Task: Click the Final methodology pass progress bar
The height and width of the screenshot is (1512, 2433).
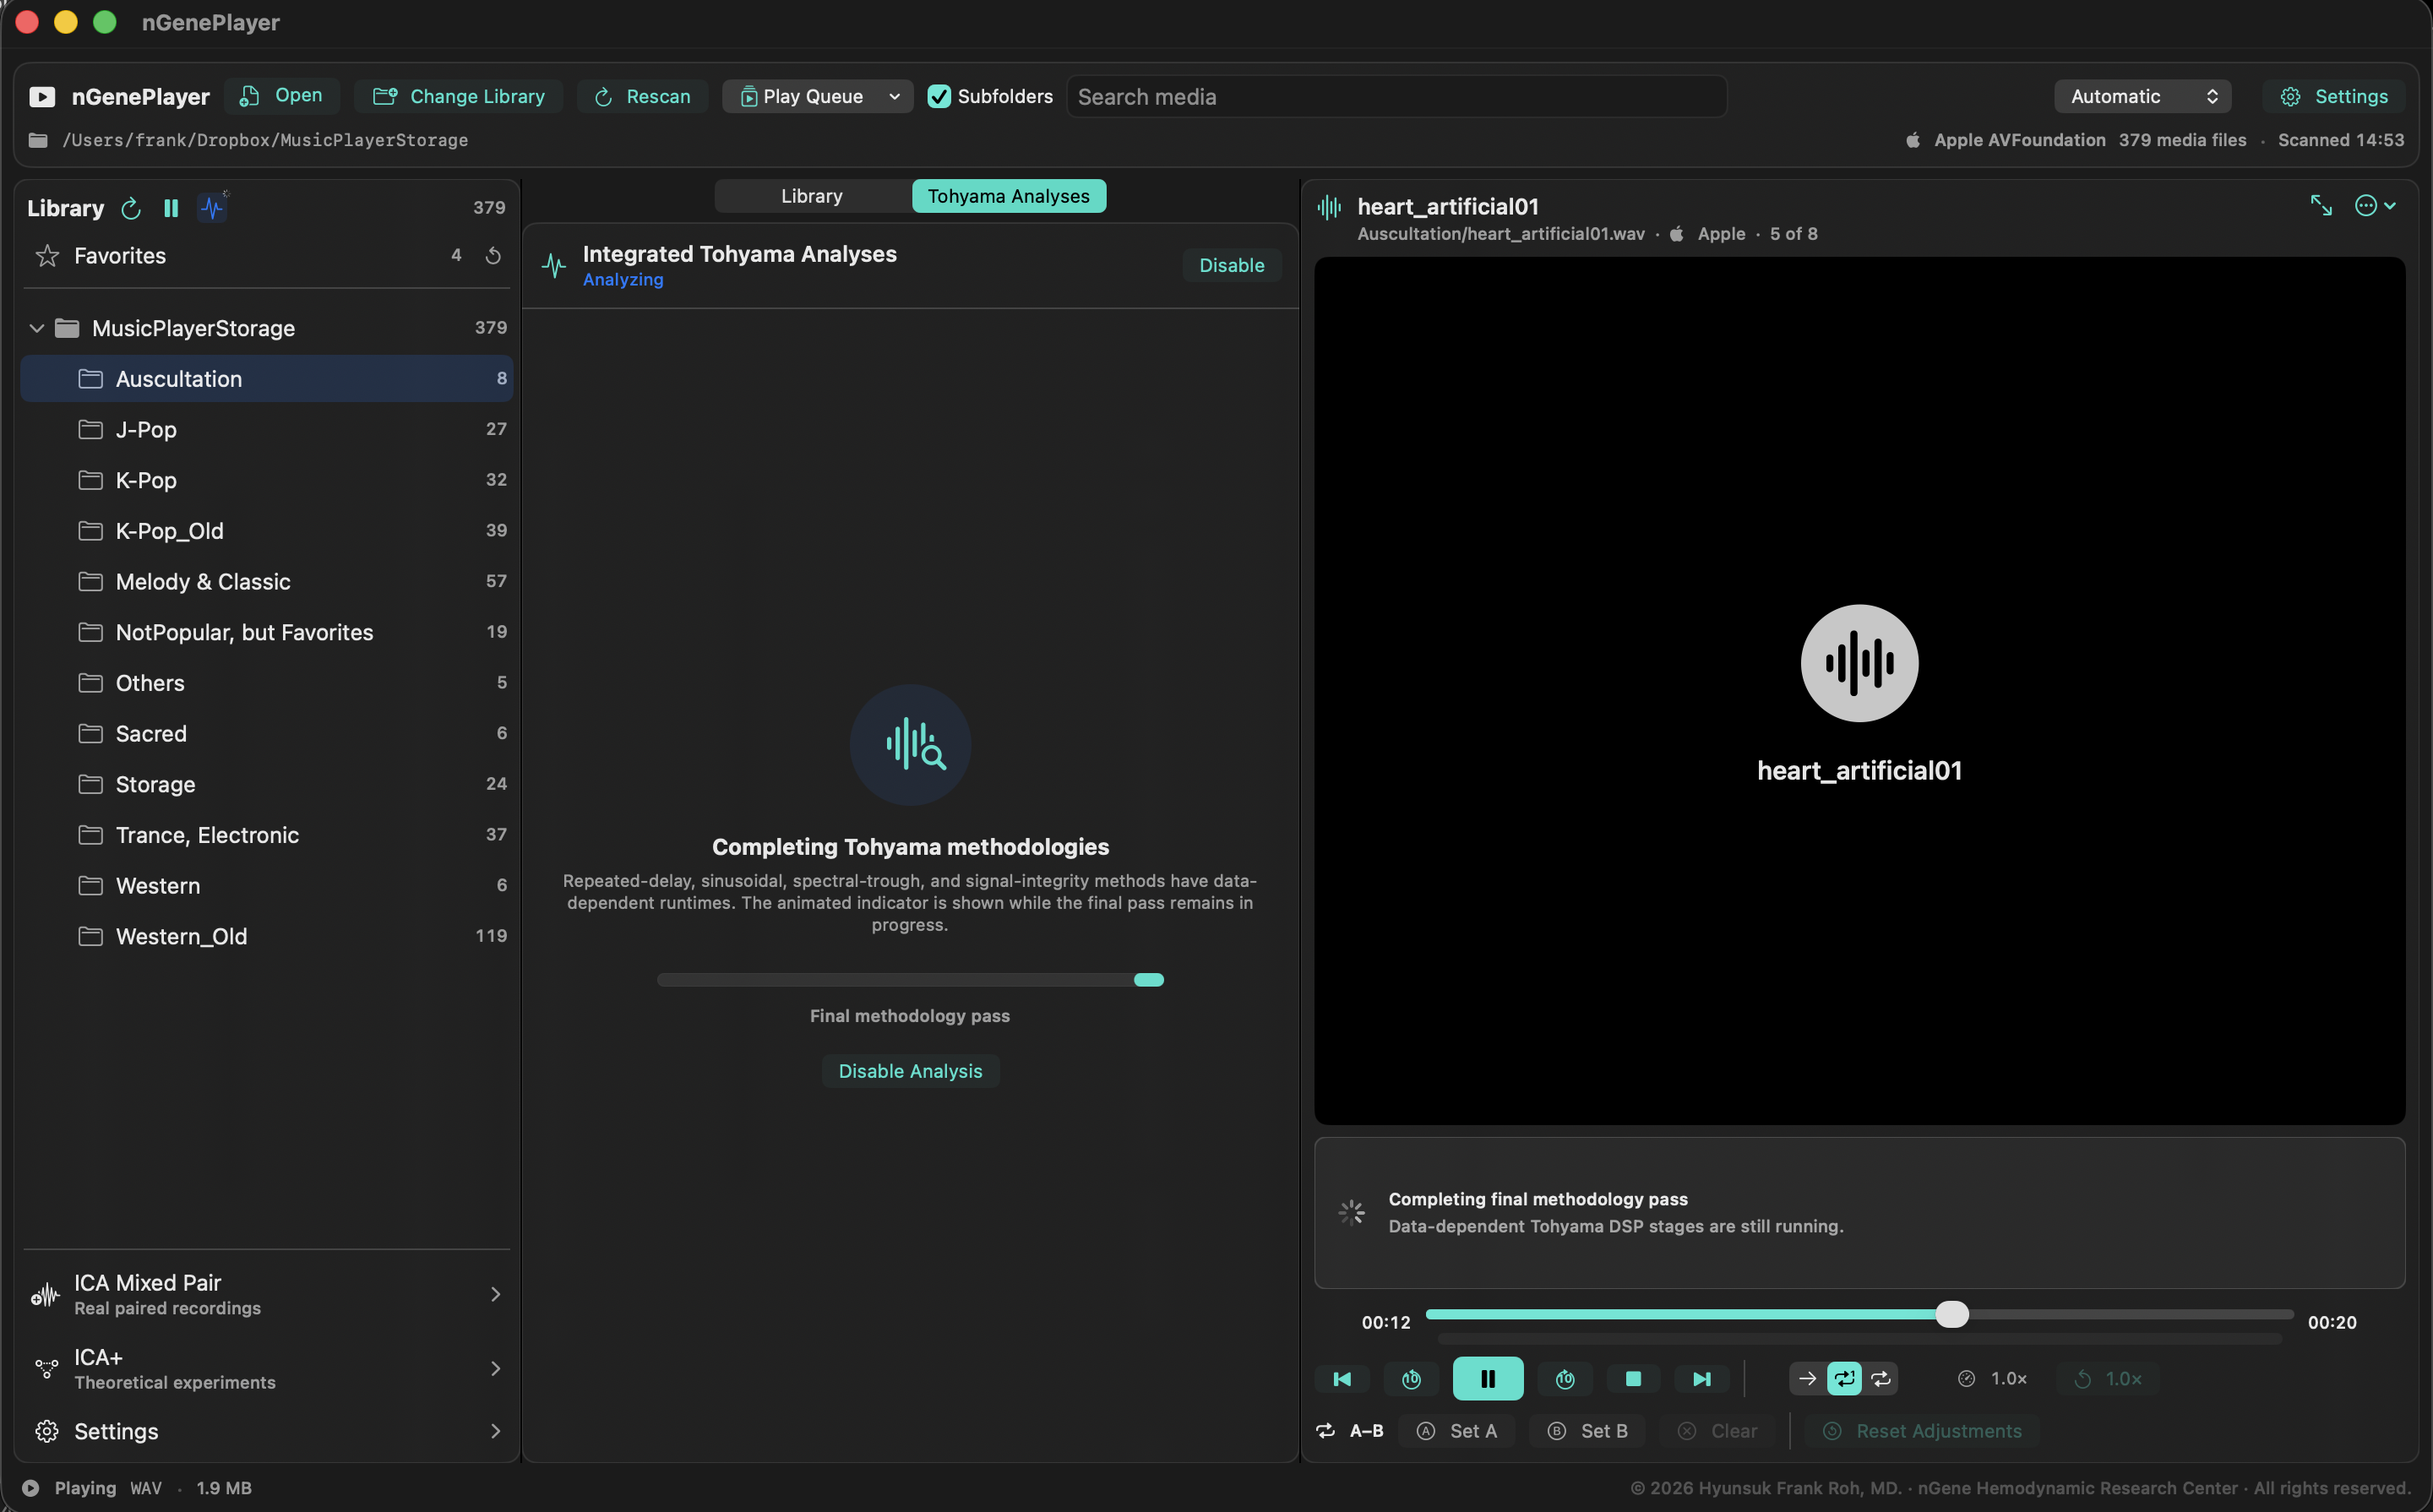Action: 910,980
